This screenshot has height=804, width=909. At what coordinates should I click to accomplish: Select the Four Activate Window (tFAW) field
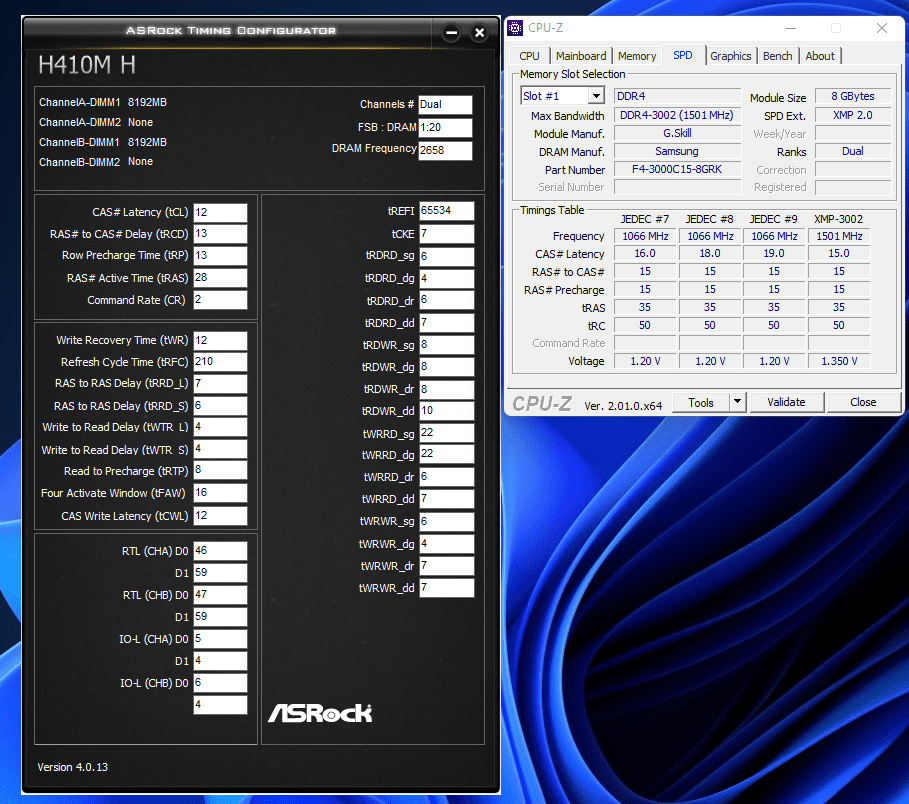[x=220, y=493]
